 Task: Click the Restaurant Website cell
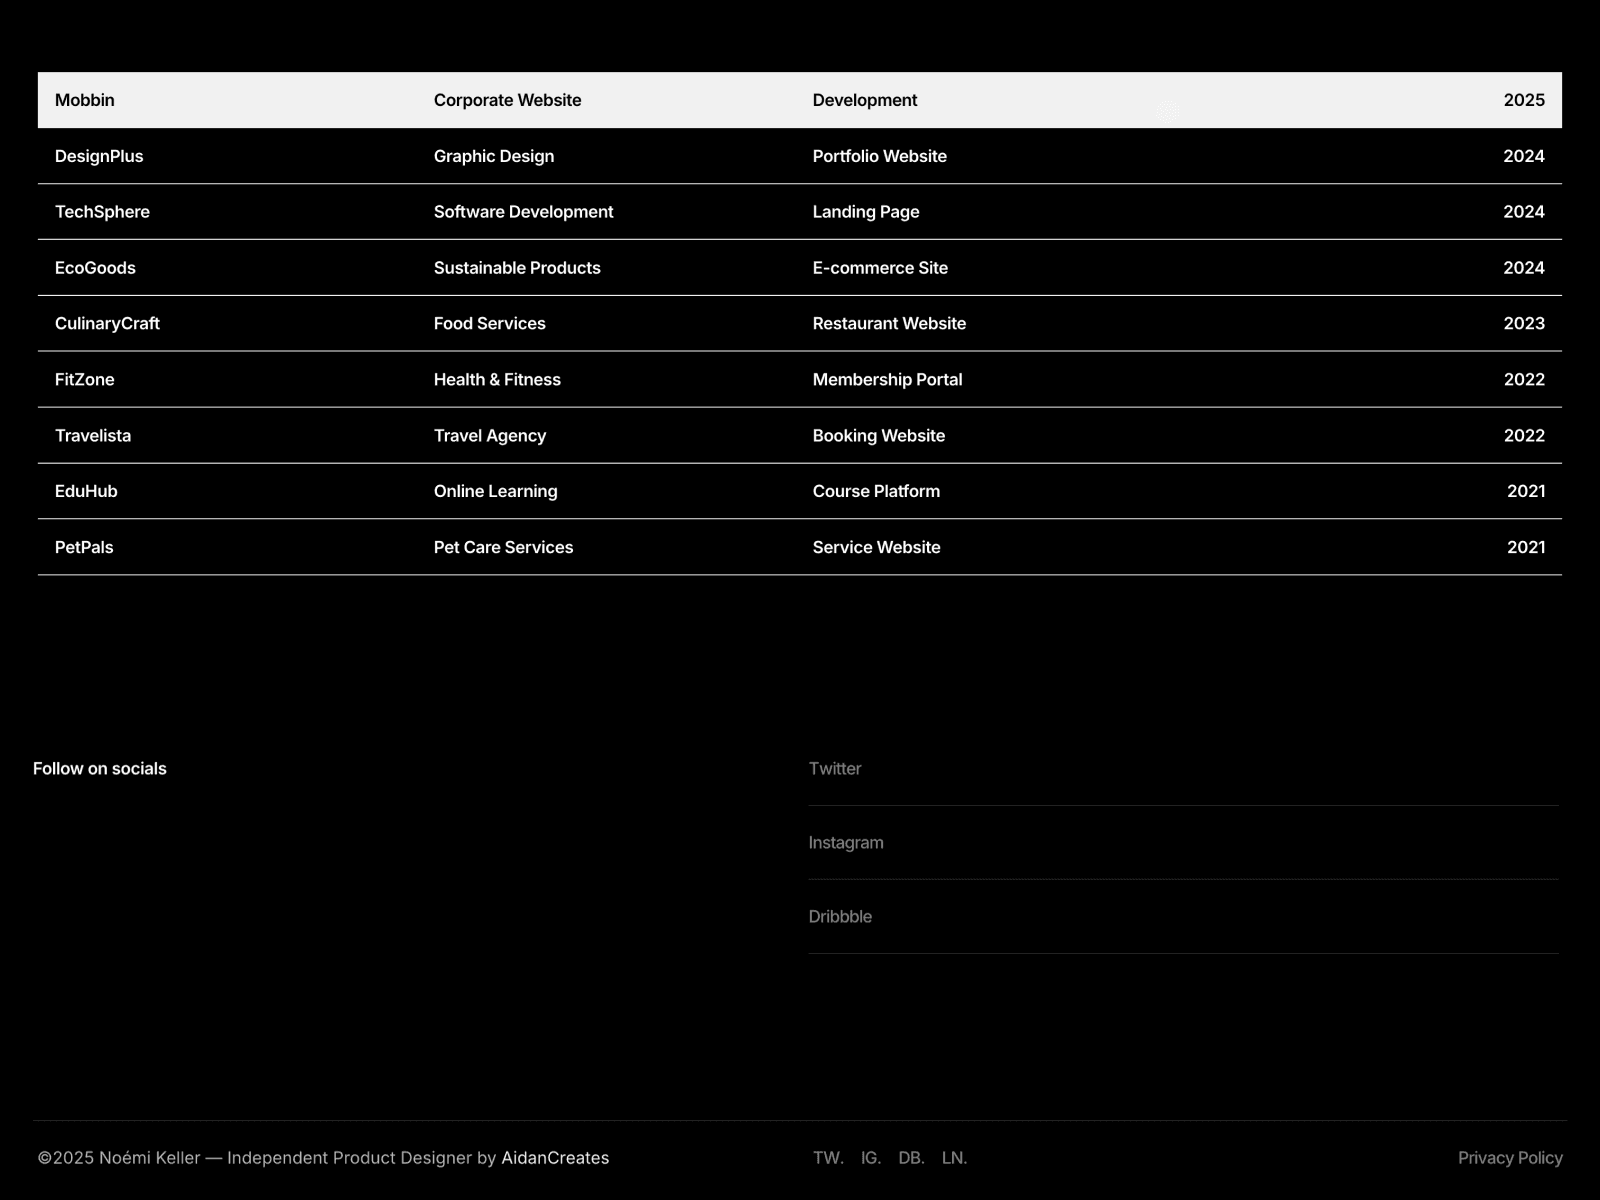pos(889,324)
